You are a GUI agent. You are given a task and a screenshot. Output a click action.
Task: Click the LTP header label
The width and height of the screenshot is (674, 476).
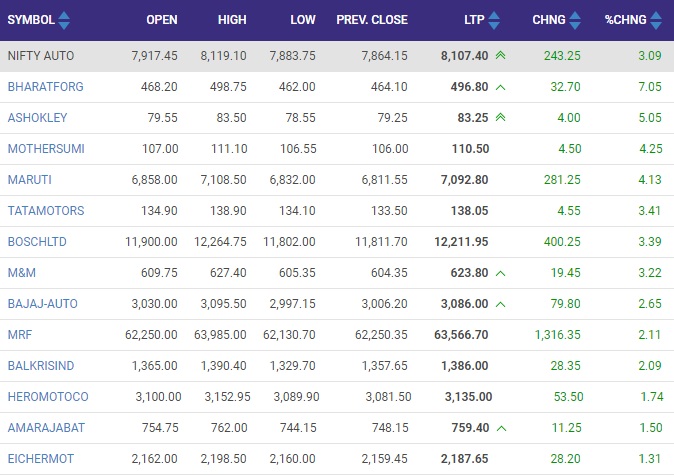coord(474,20)
